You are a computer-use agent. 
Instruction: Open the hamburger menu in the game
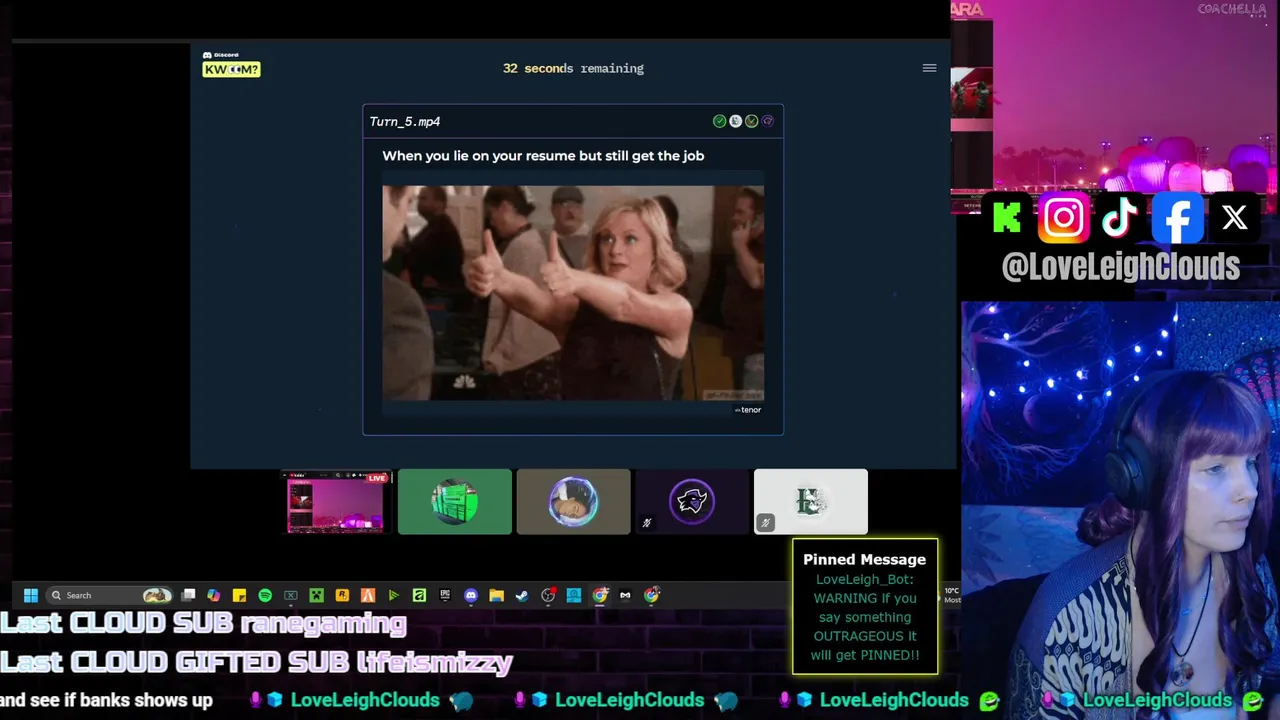pyautogui.click(x=929, y=68)
